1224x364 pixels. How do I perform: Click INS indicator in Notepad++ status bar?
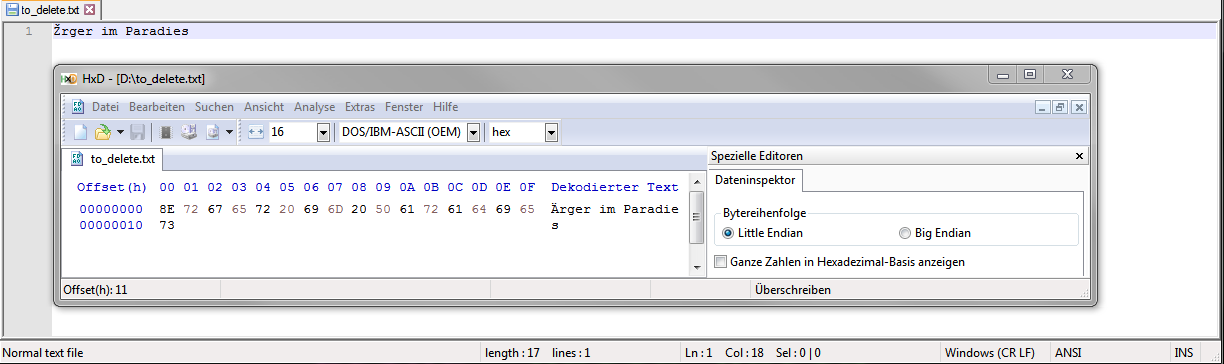1184,353
